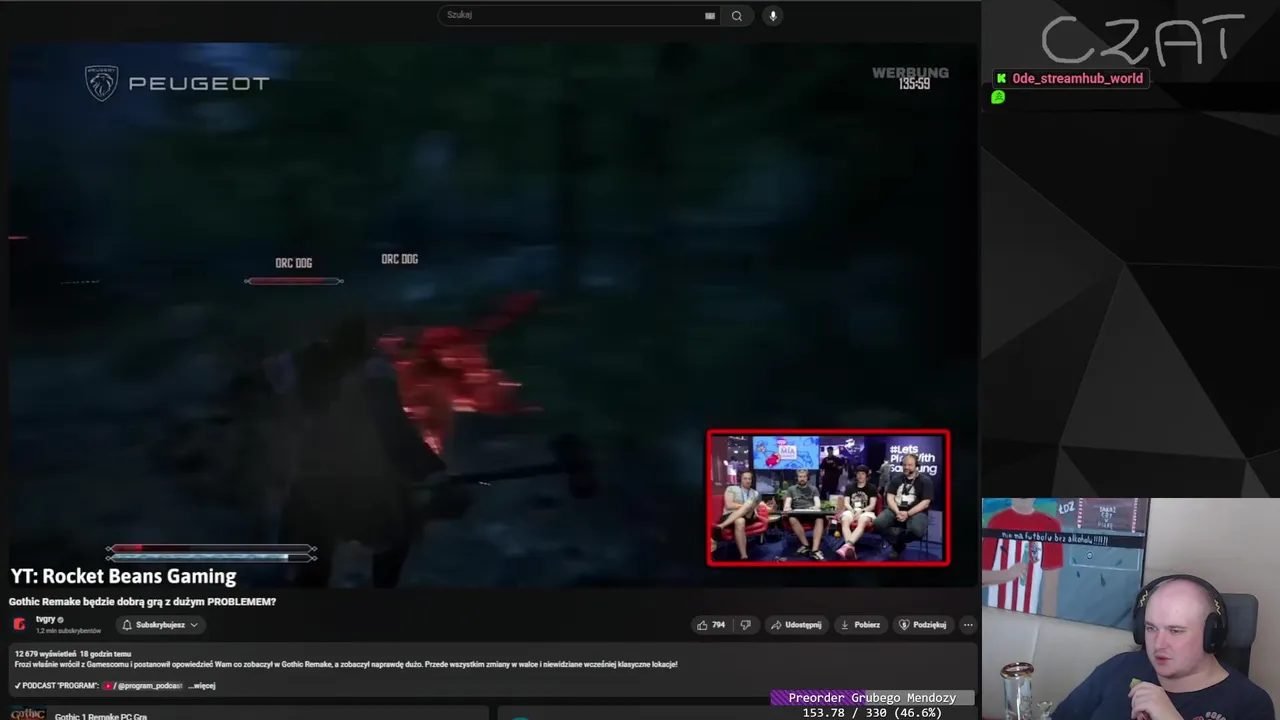
Task: Like the video showing 794 likes
Action: 711,625
